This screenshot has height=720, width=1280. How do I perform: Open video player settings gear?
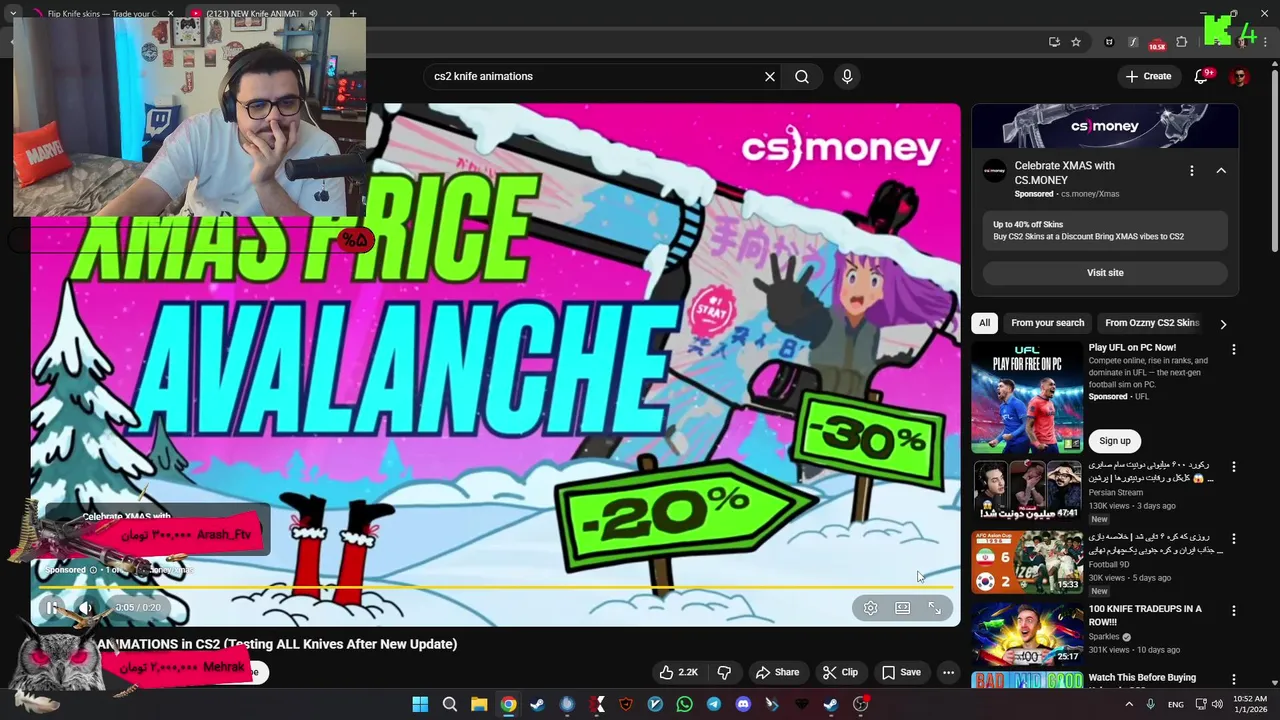pos(870,608)
